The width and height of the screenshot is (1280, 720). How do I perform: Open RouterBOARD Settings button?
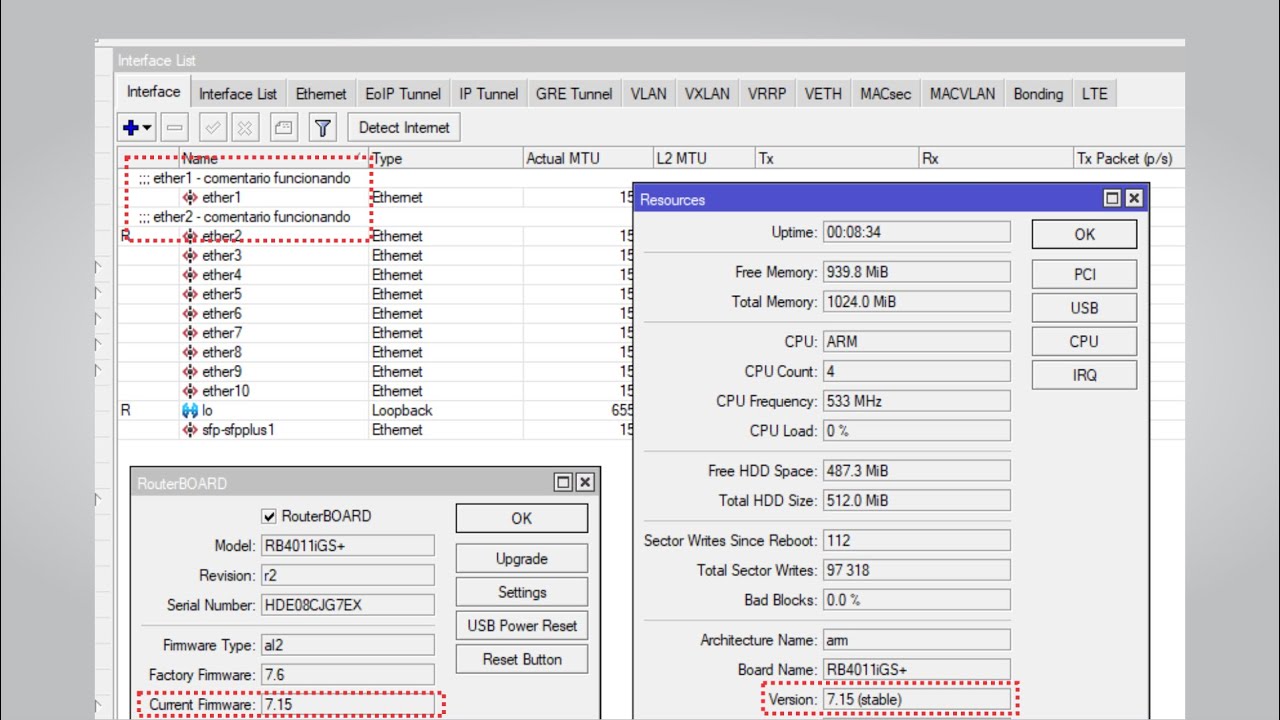point(522,592)
